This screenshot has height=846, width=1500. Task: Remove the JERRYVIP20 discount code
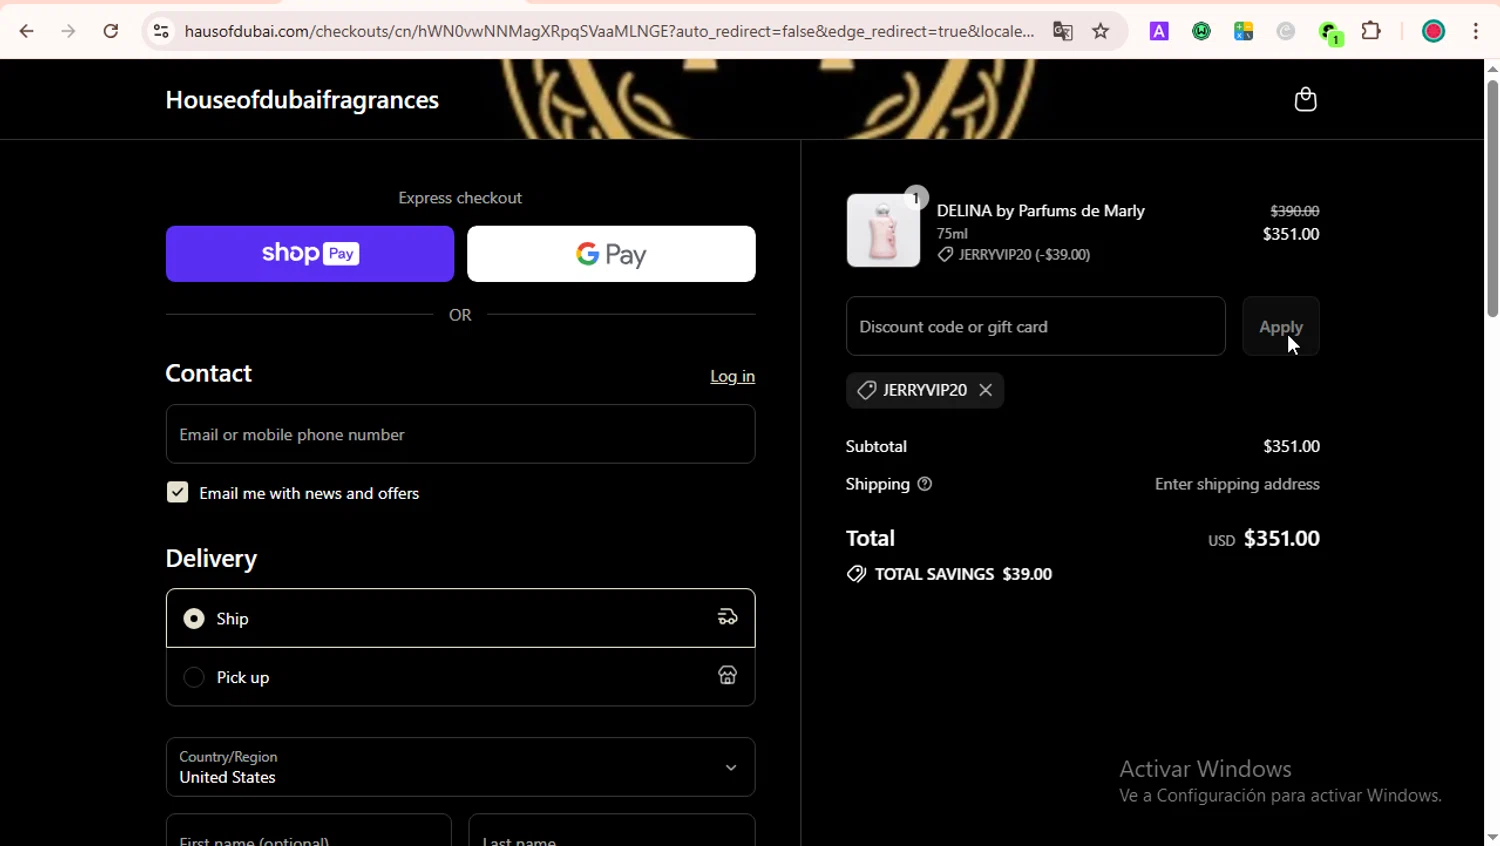(986, 390)
